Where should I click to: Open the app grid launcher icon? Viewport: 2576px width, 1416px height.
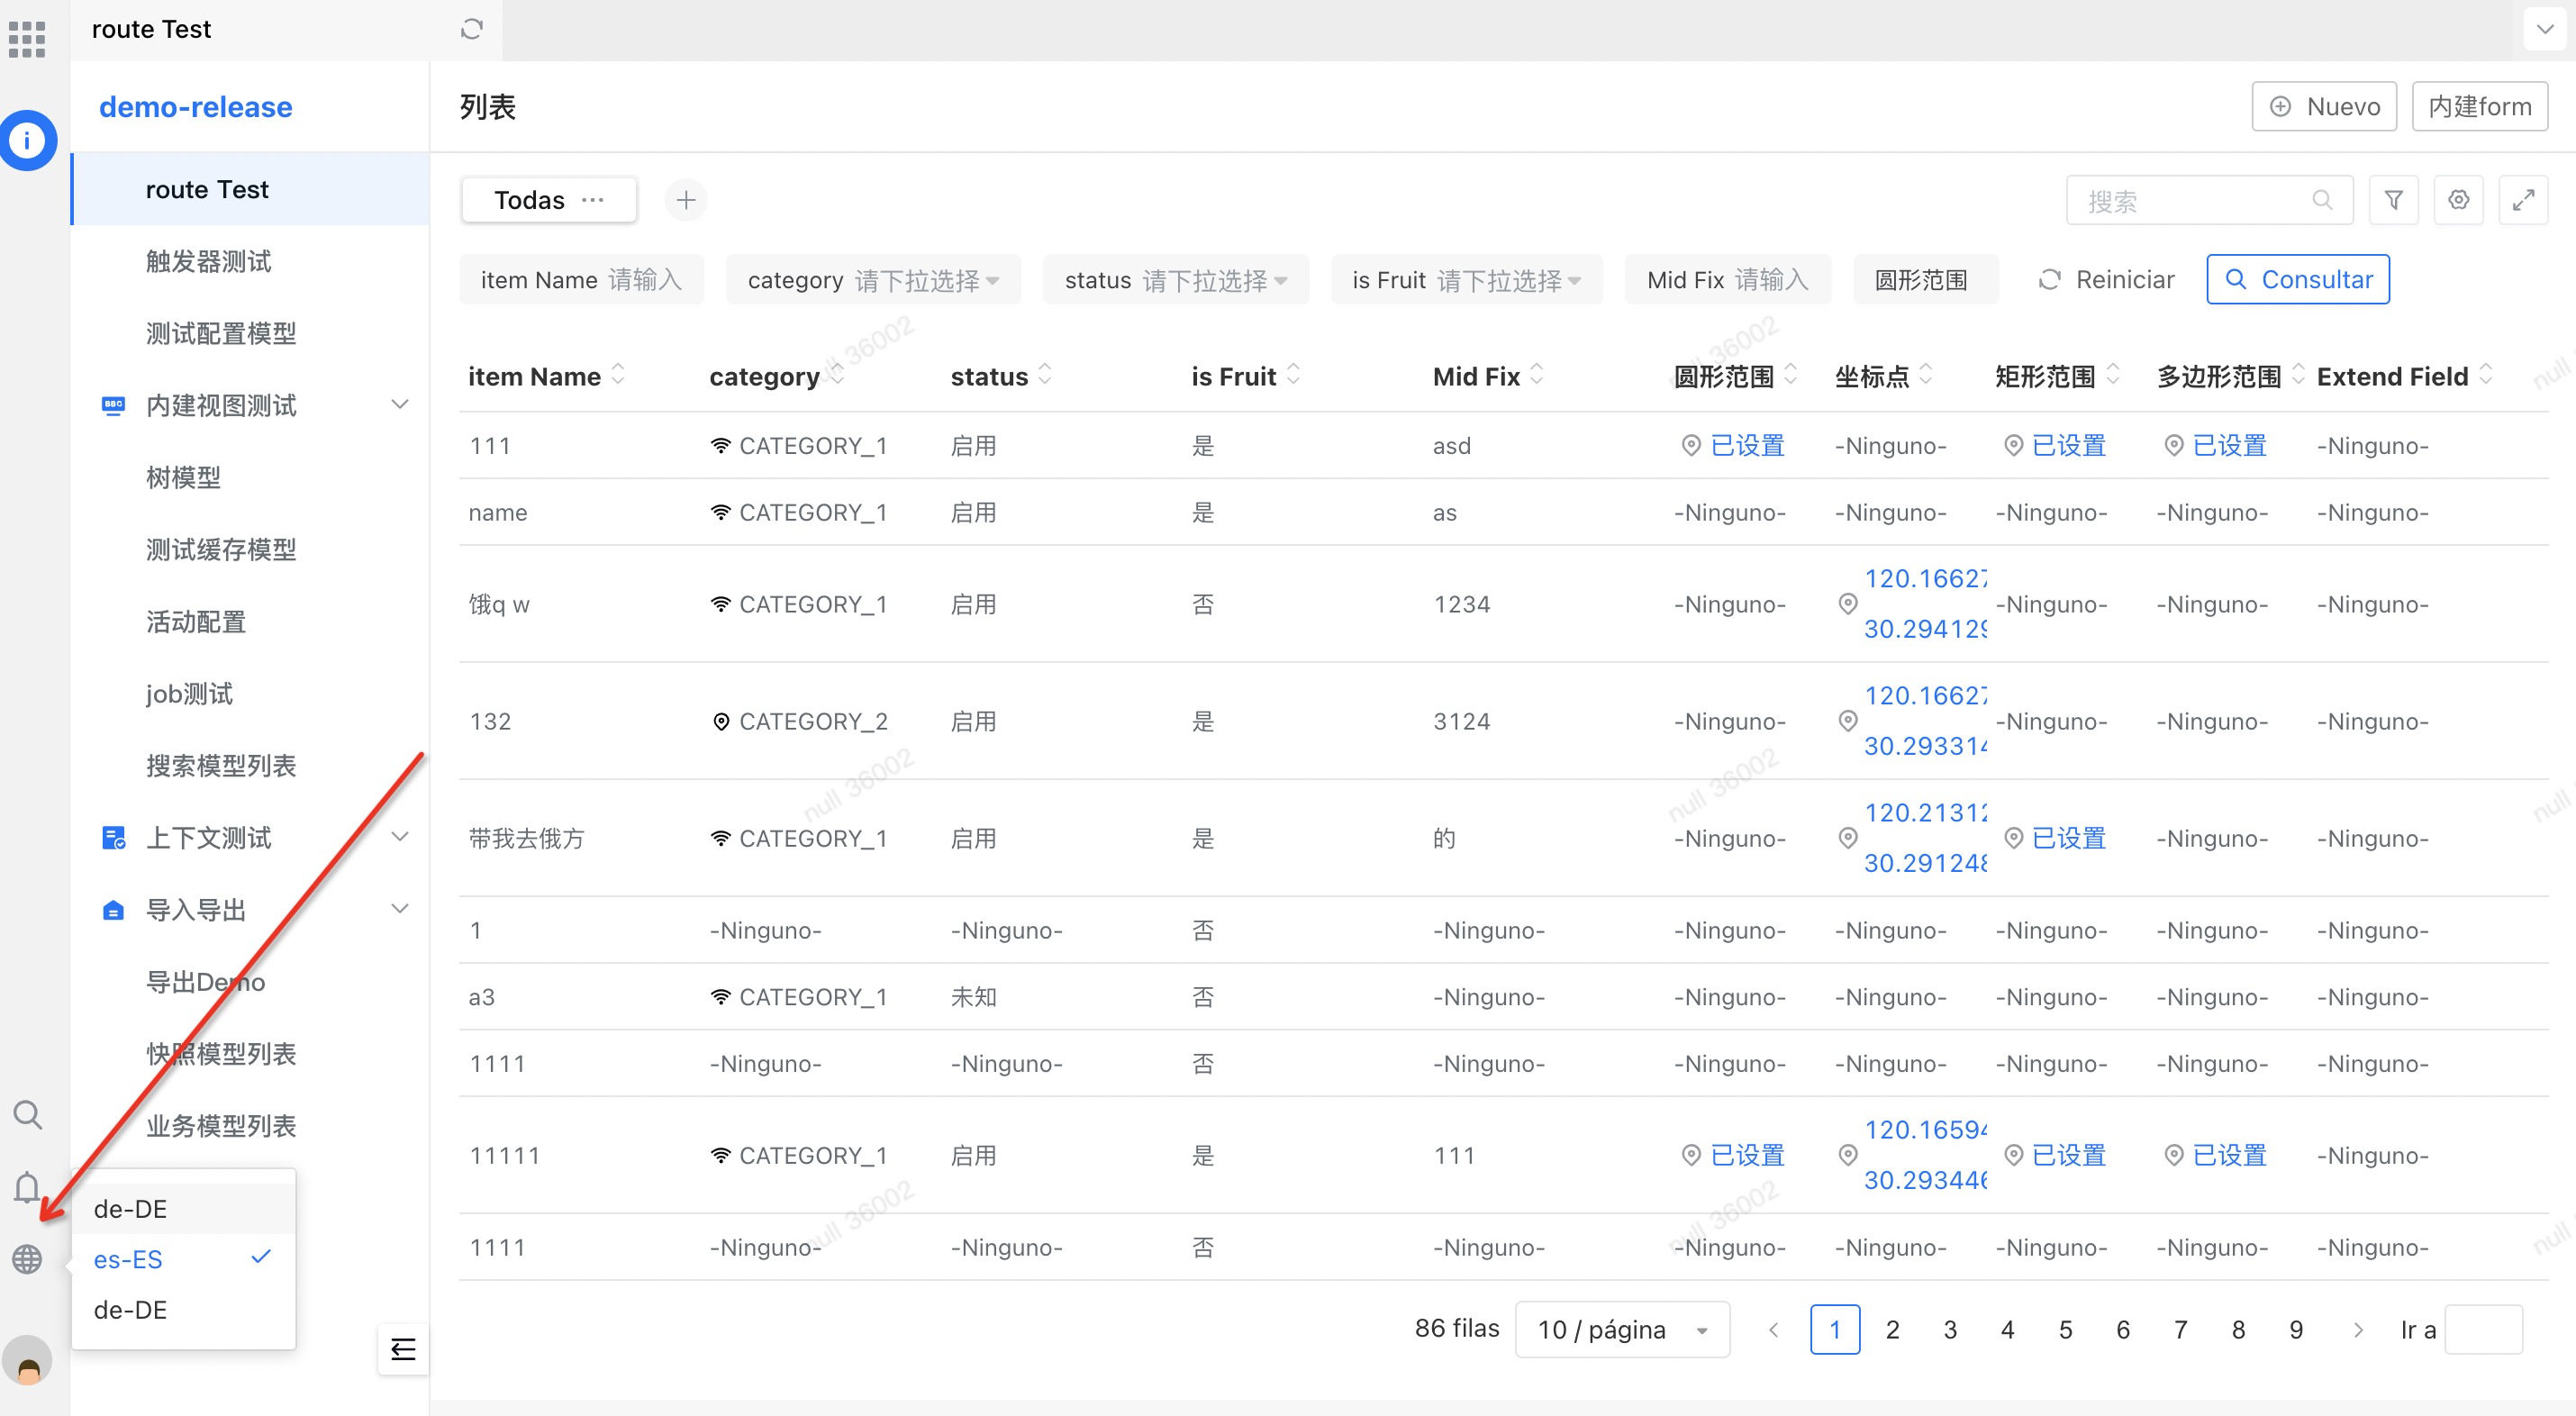[27, 39]
